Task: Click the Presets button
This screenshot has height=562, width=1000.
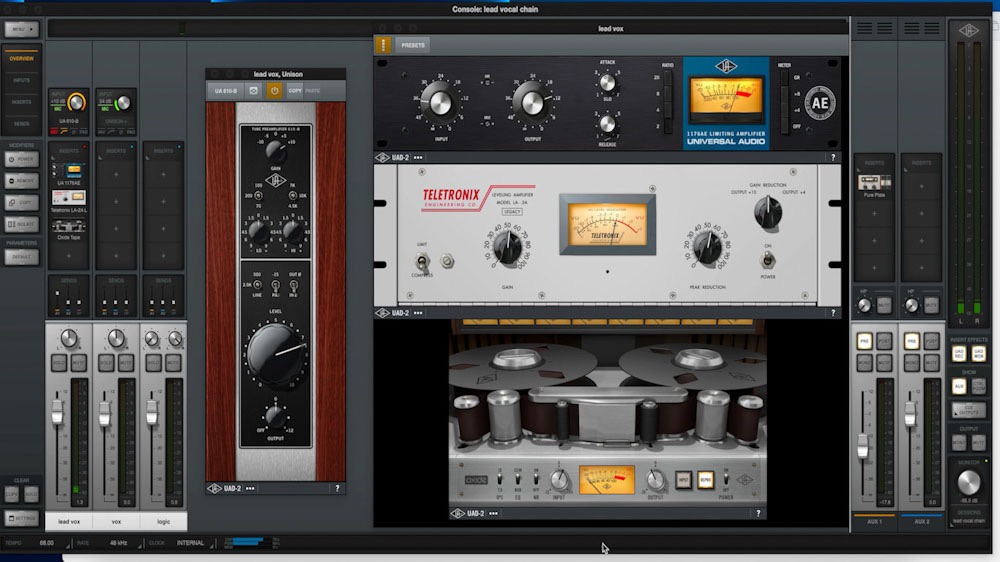Action: click(412, 45)
